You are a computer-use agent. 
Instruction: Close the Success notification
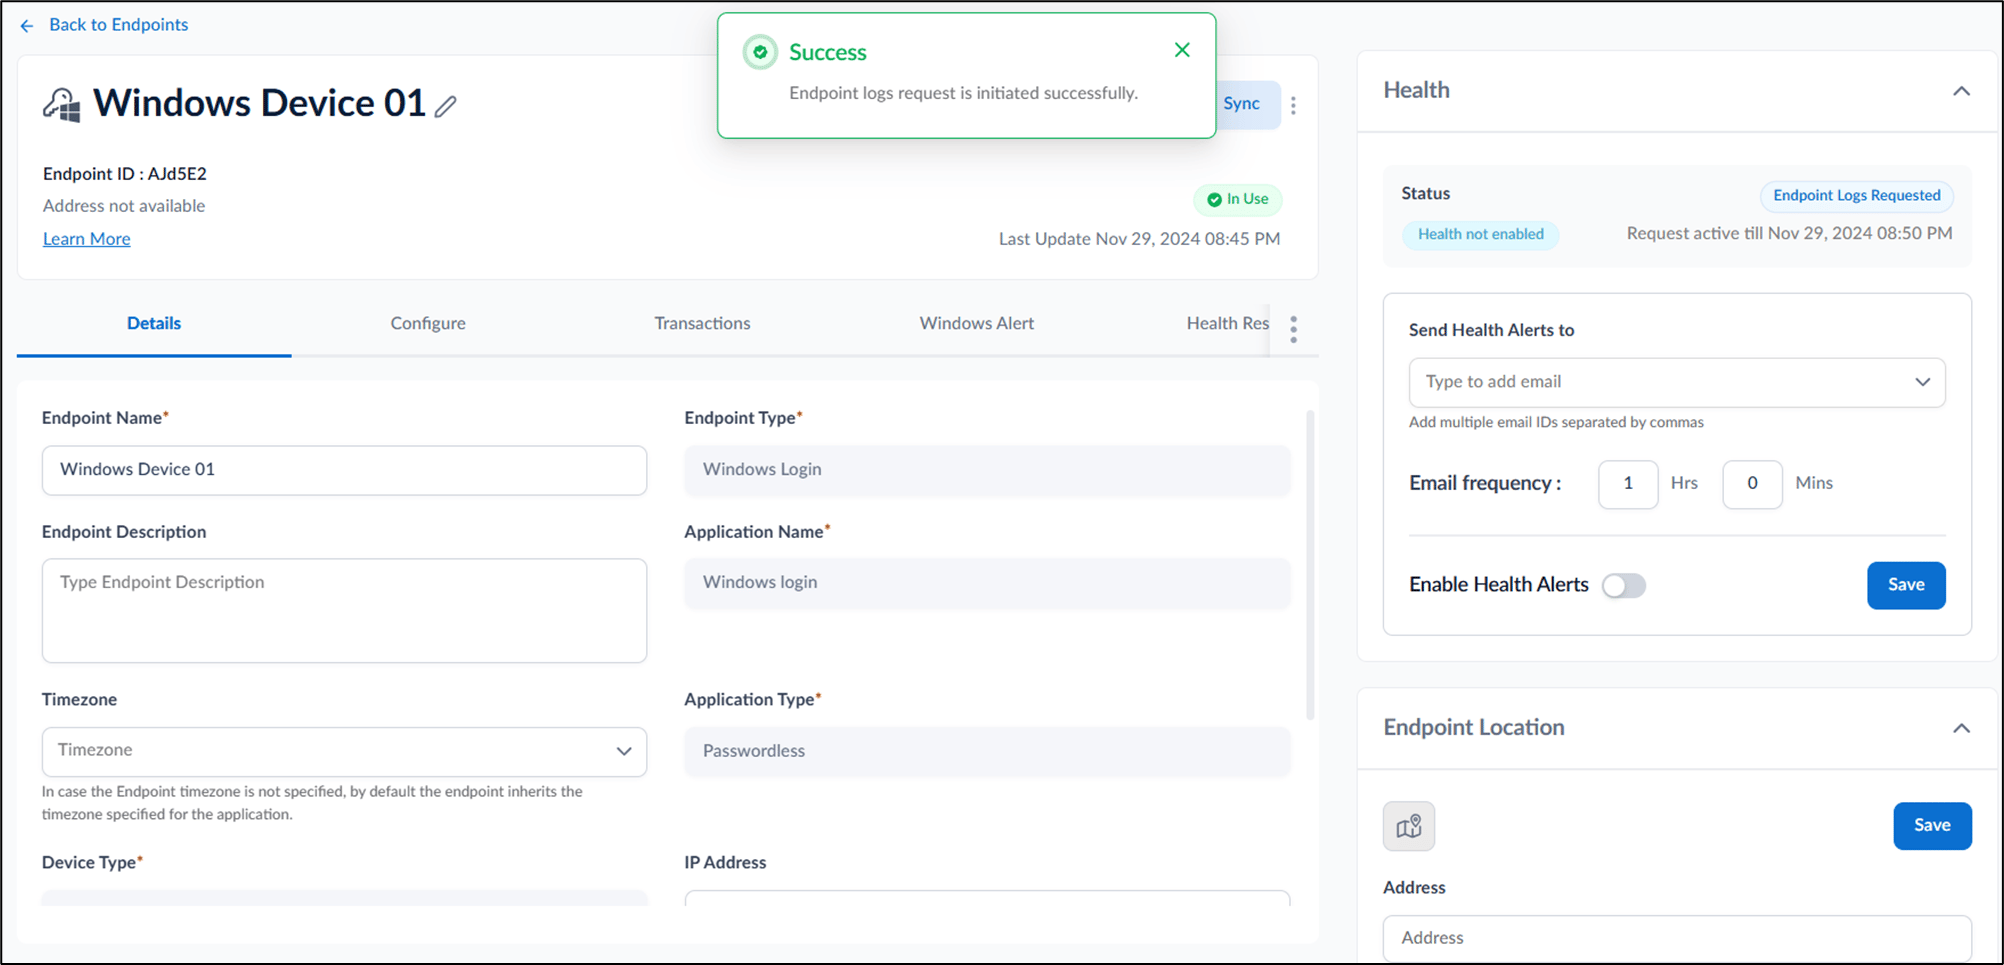tap(1182, 50)
